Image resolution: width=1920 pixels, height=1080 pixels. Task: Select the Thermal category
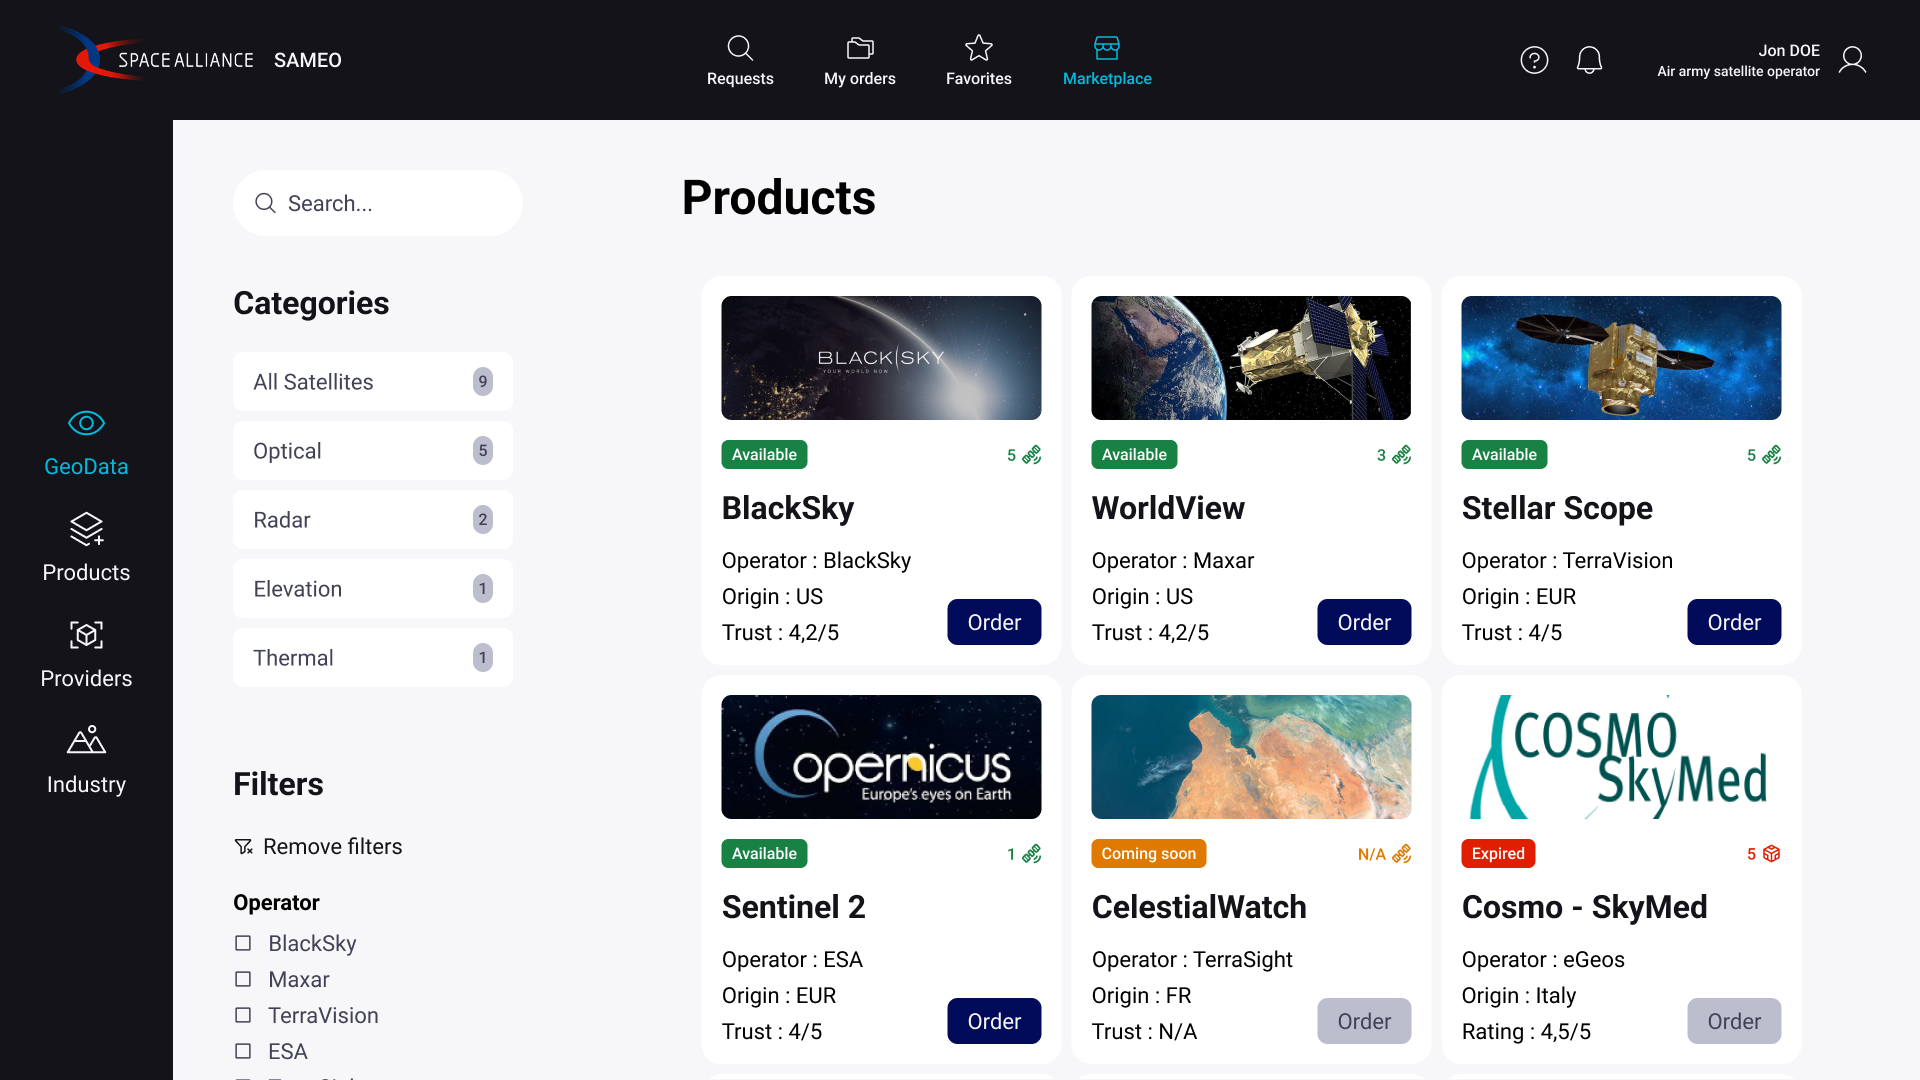pos(373,657)
